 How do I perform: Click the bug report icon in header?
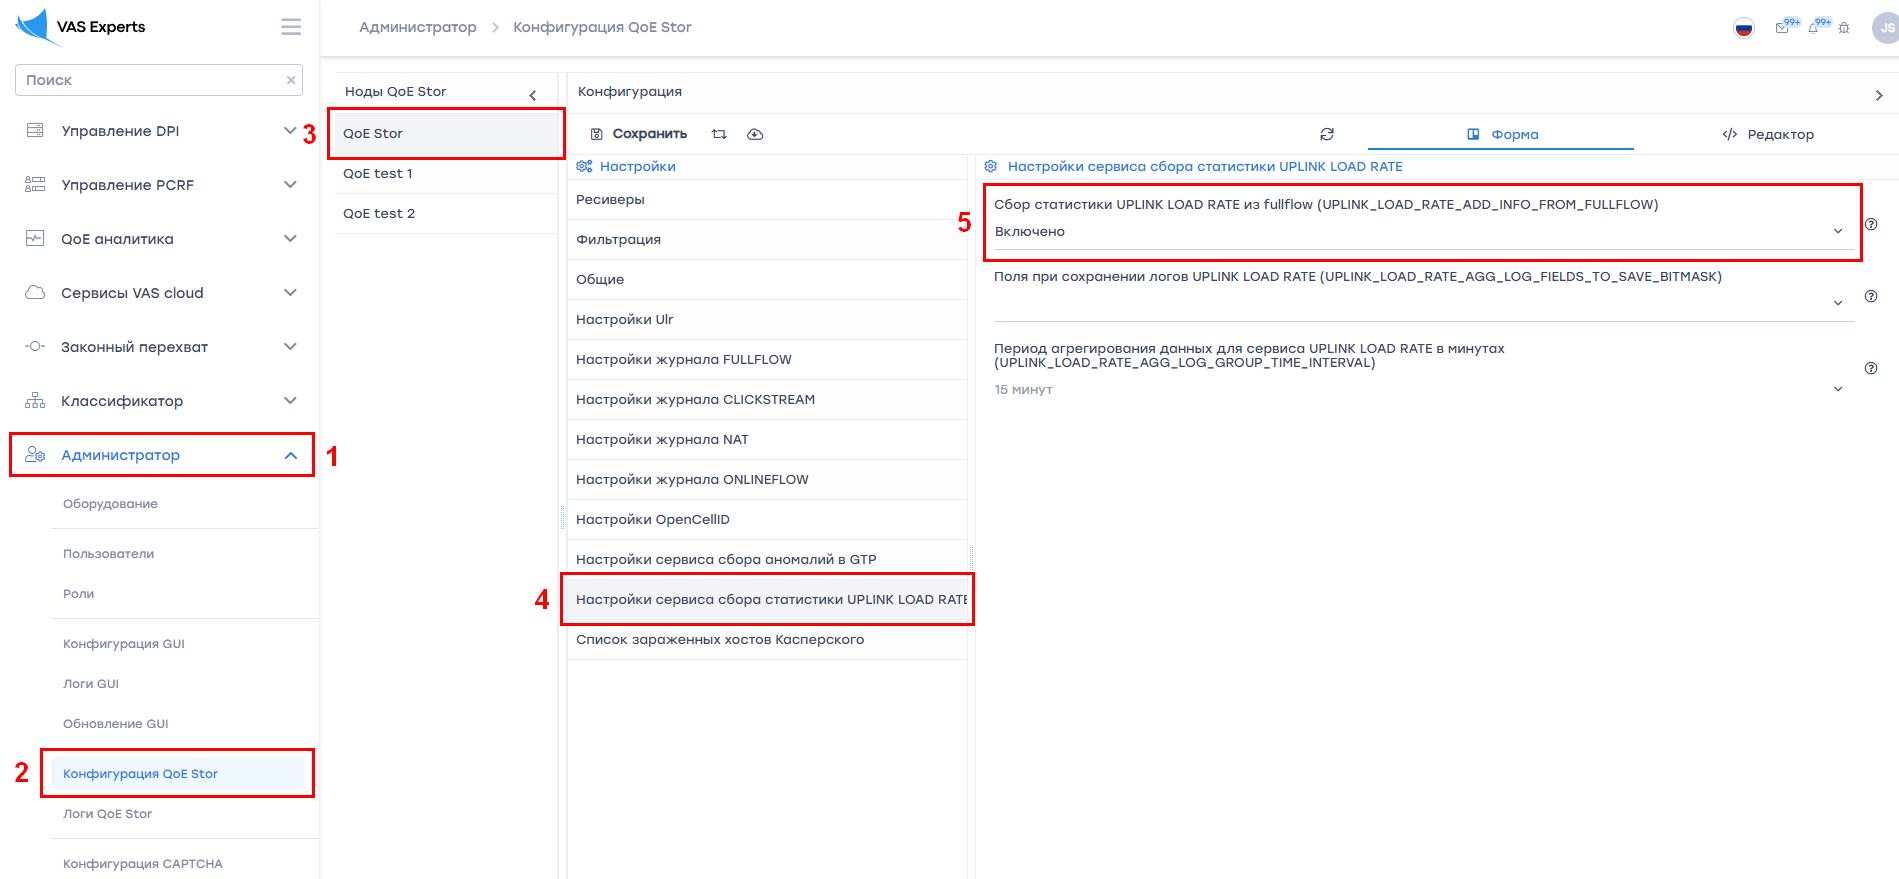1844,28
